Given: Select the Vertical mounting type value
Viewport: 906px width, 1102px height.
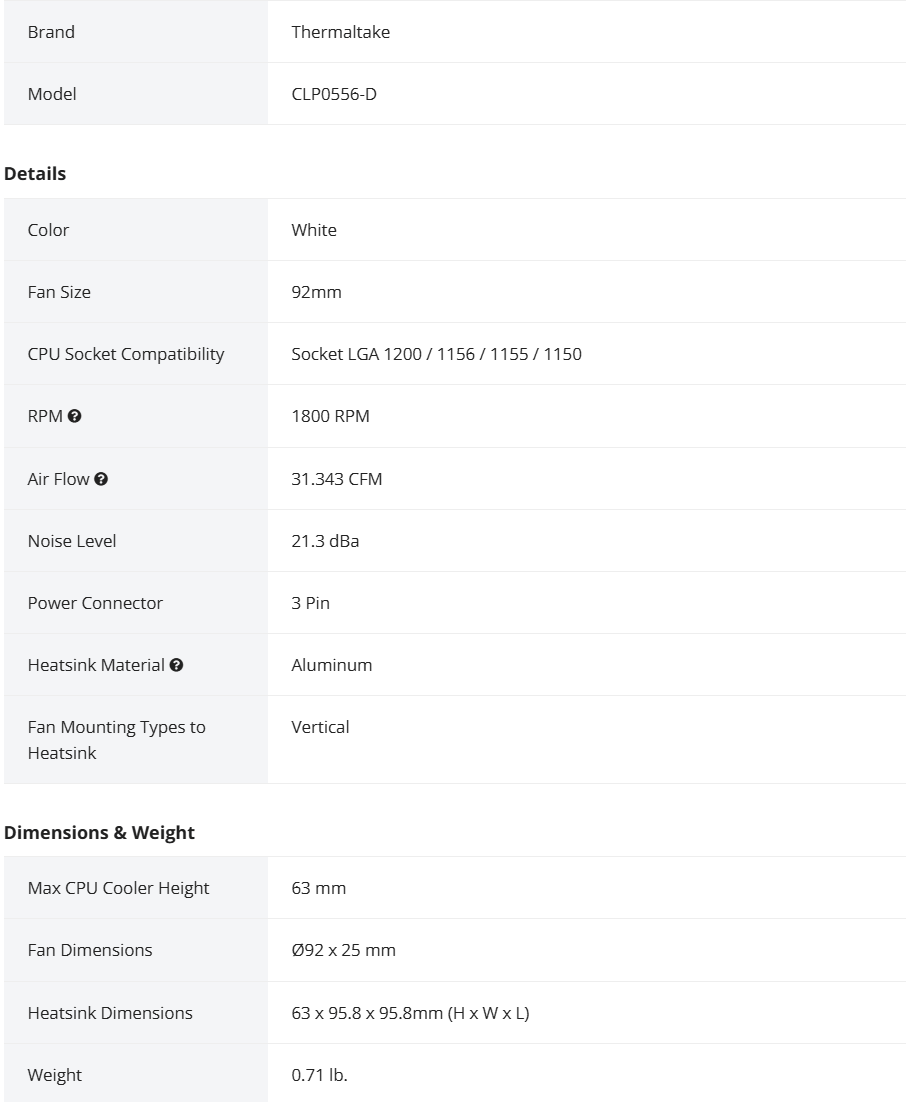Looking at the screenshot, I should [x=320, y=727].
